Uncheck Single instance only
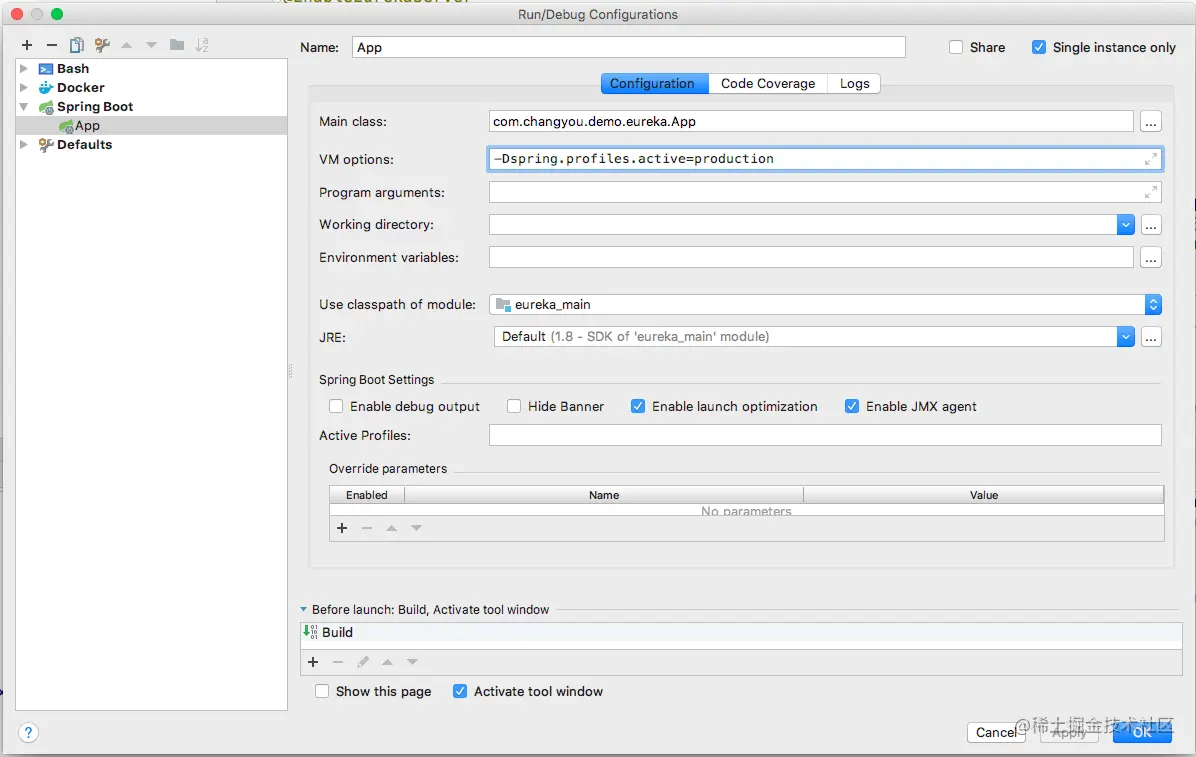Viewport: 1196px width, 757px height. 1039,47
